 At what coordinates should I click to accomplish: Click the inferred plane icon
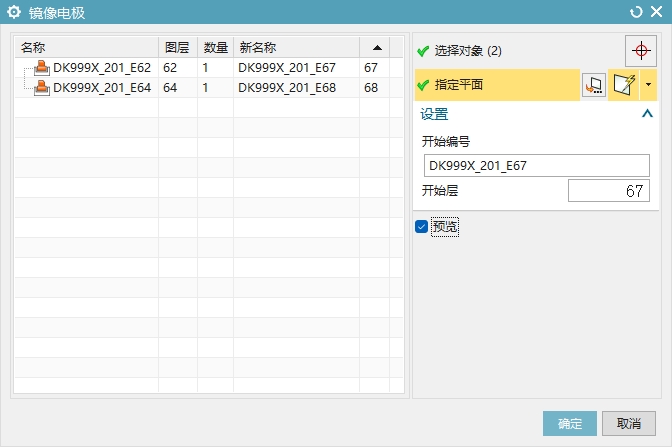point(625,86)
